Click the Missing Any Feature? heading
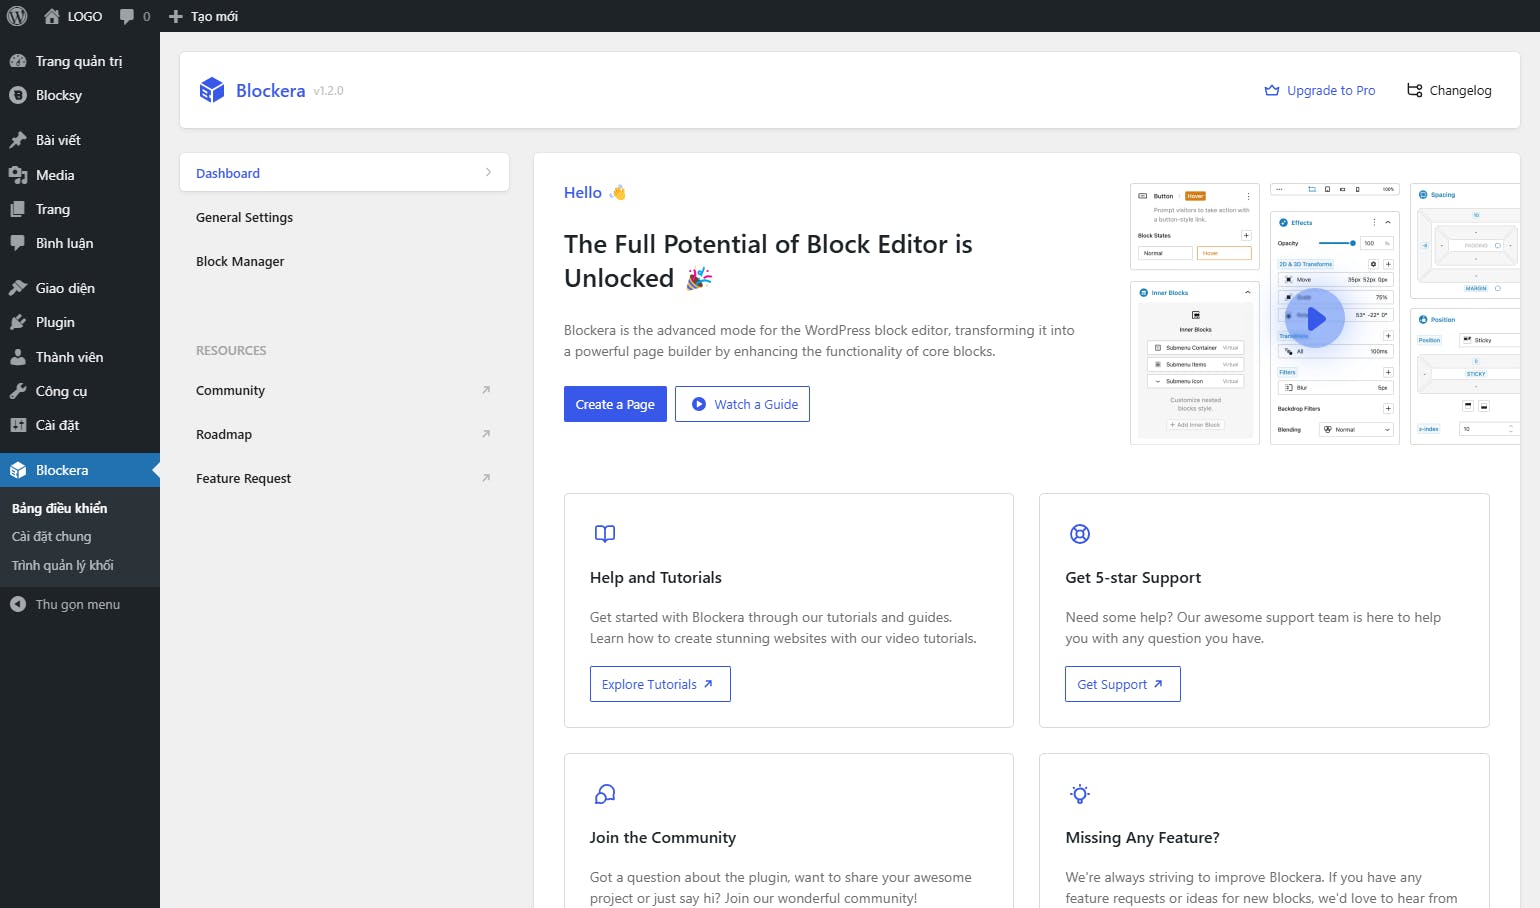 [1142, 837]
